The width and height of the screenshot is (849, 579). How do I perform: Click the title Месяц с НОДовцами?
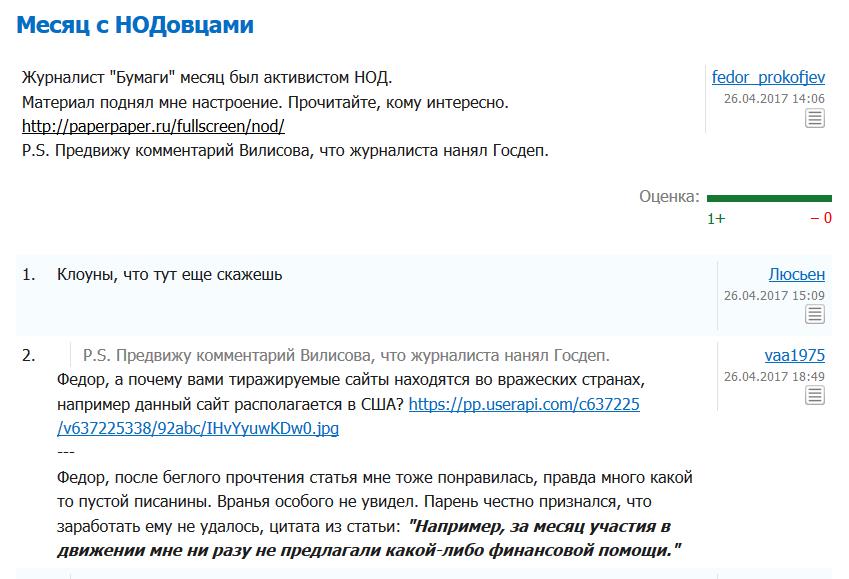[135, 25]
